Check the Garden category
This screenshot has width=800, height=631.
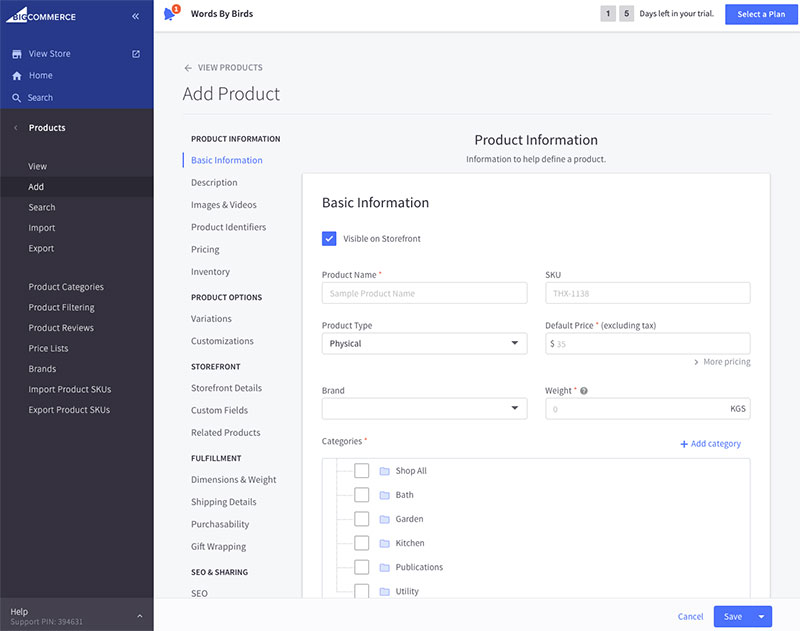tap(362, 519)
